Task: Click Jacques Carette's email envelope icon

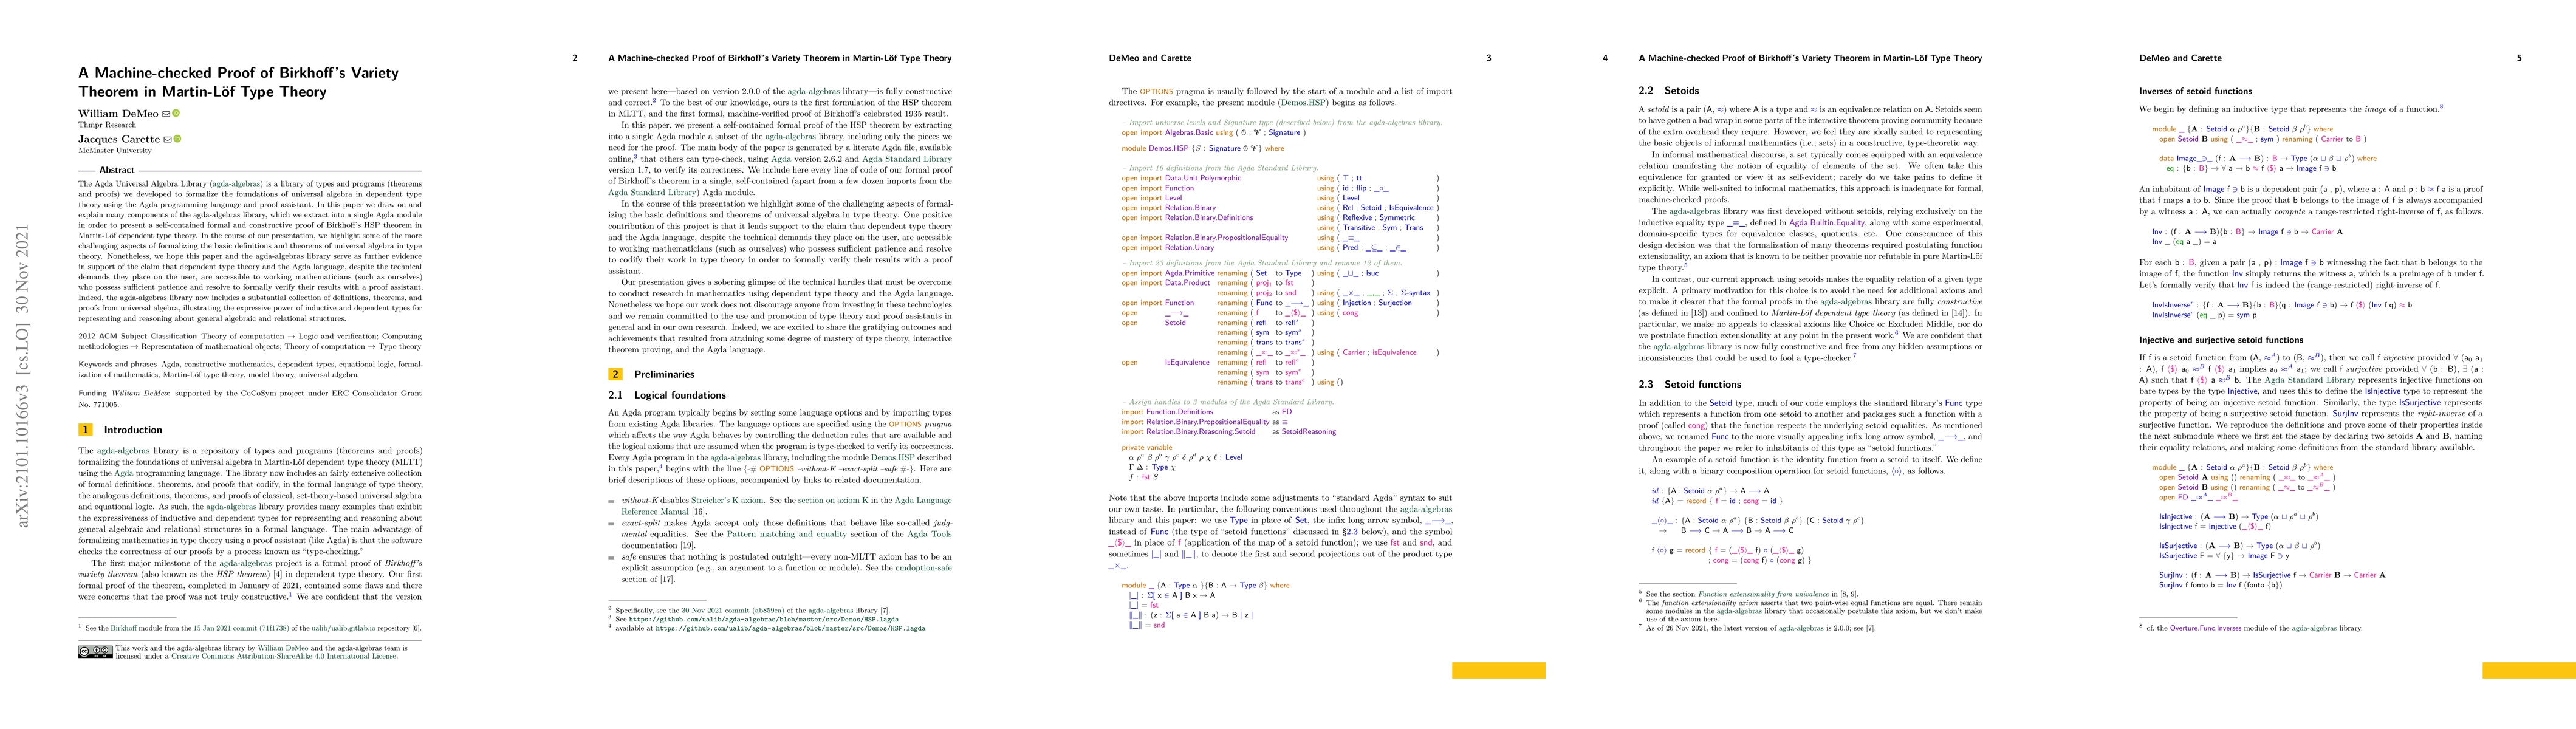Action: pos(168,139)
